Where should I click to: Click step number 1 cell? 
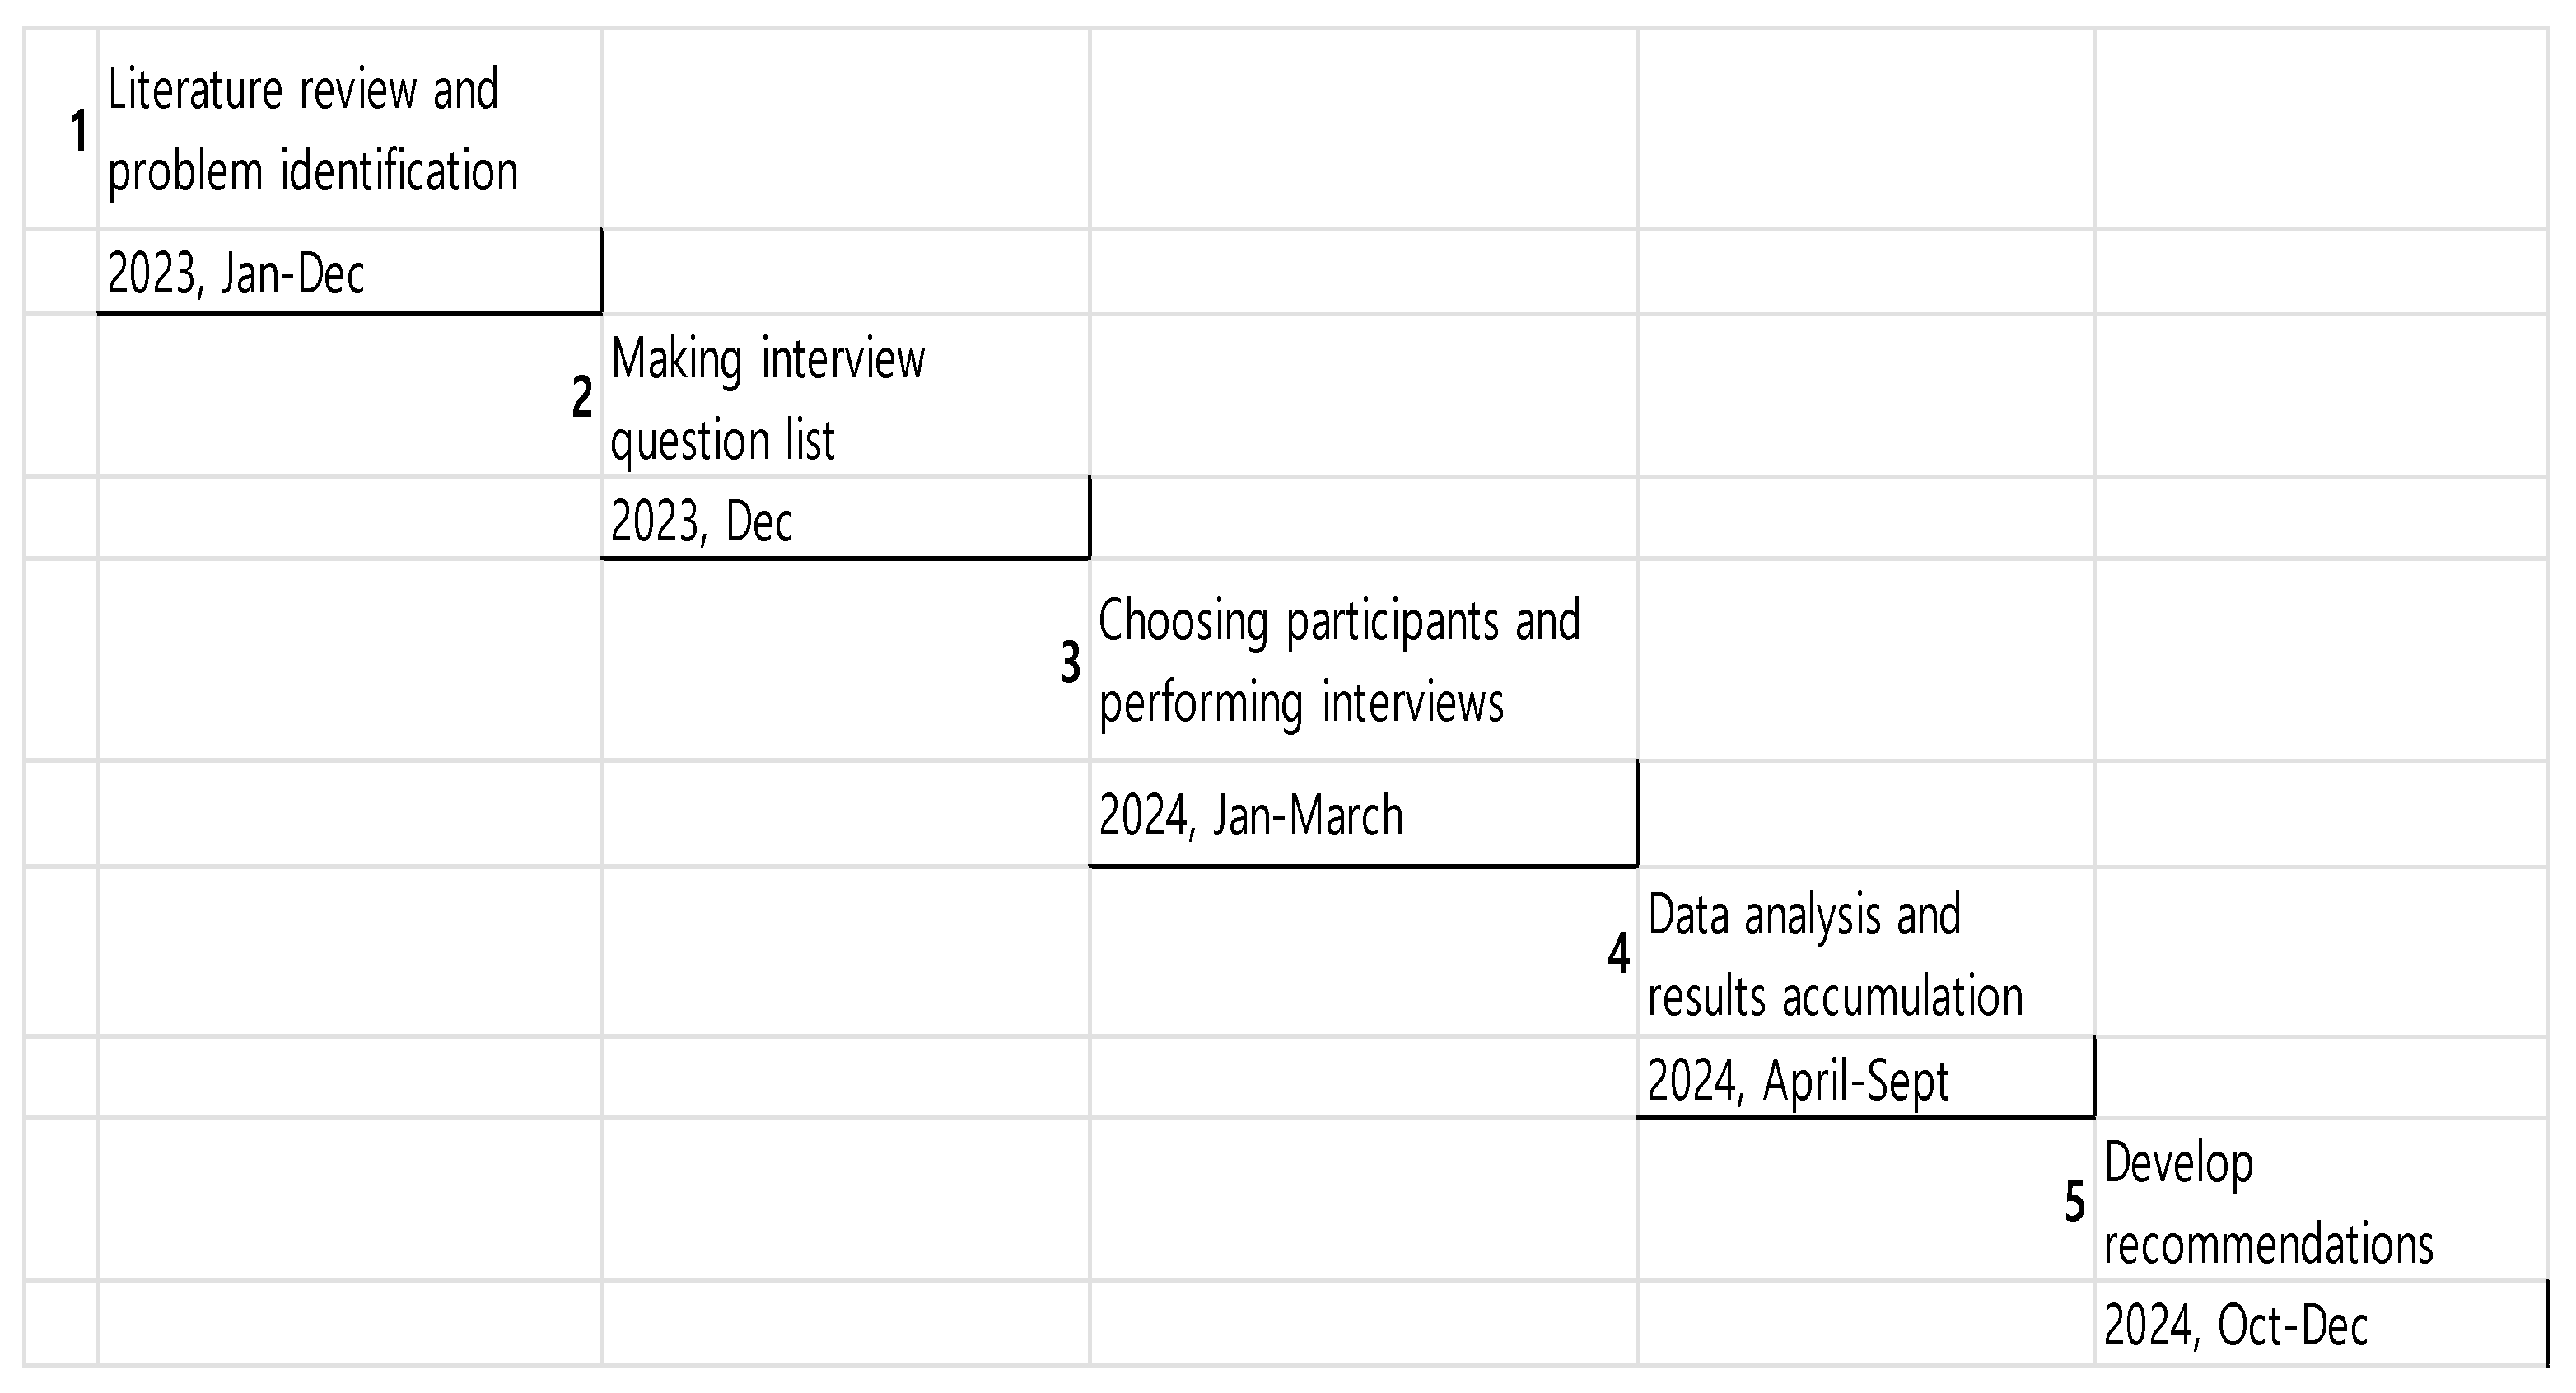[62, 130]
